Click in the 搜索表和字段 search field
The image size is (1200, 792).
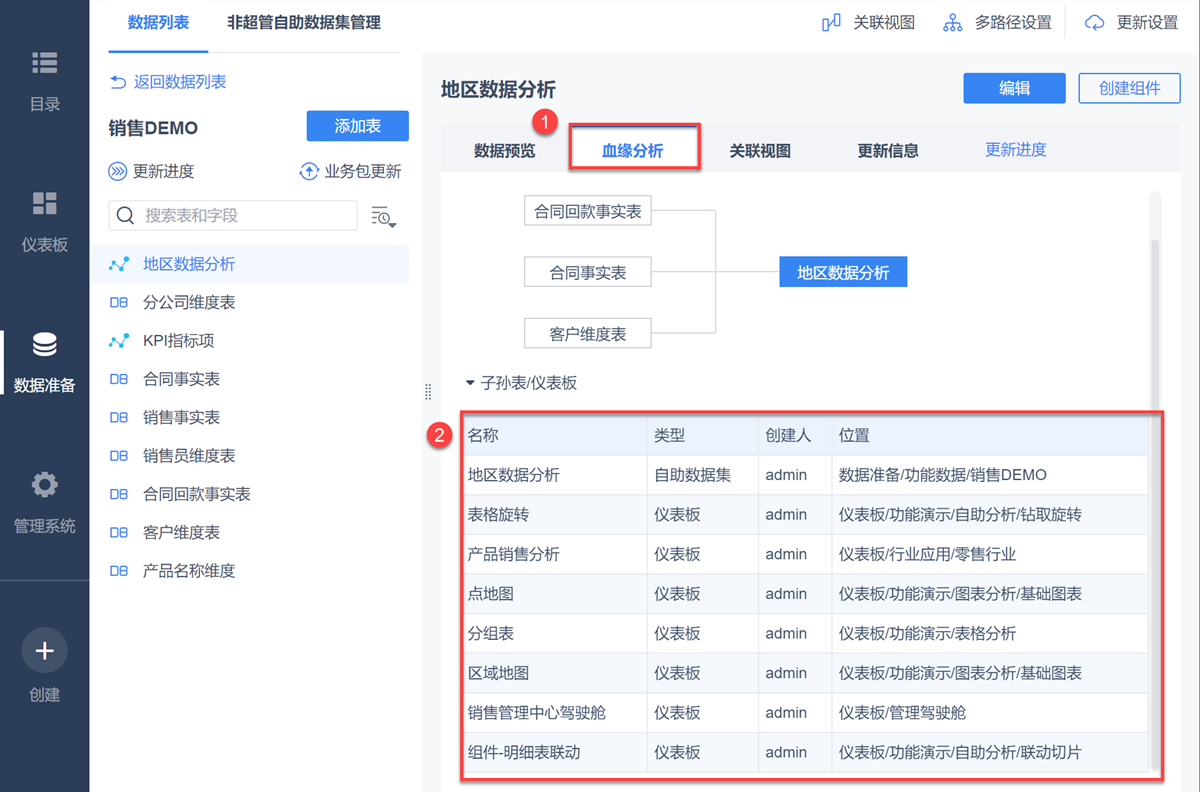[233, 215]
